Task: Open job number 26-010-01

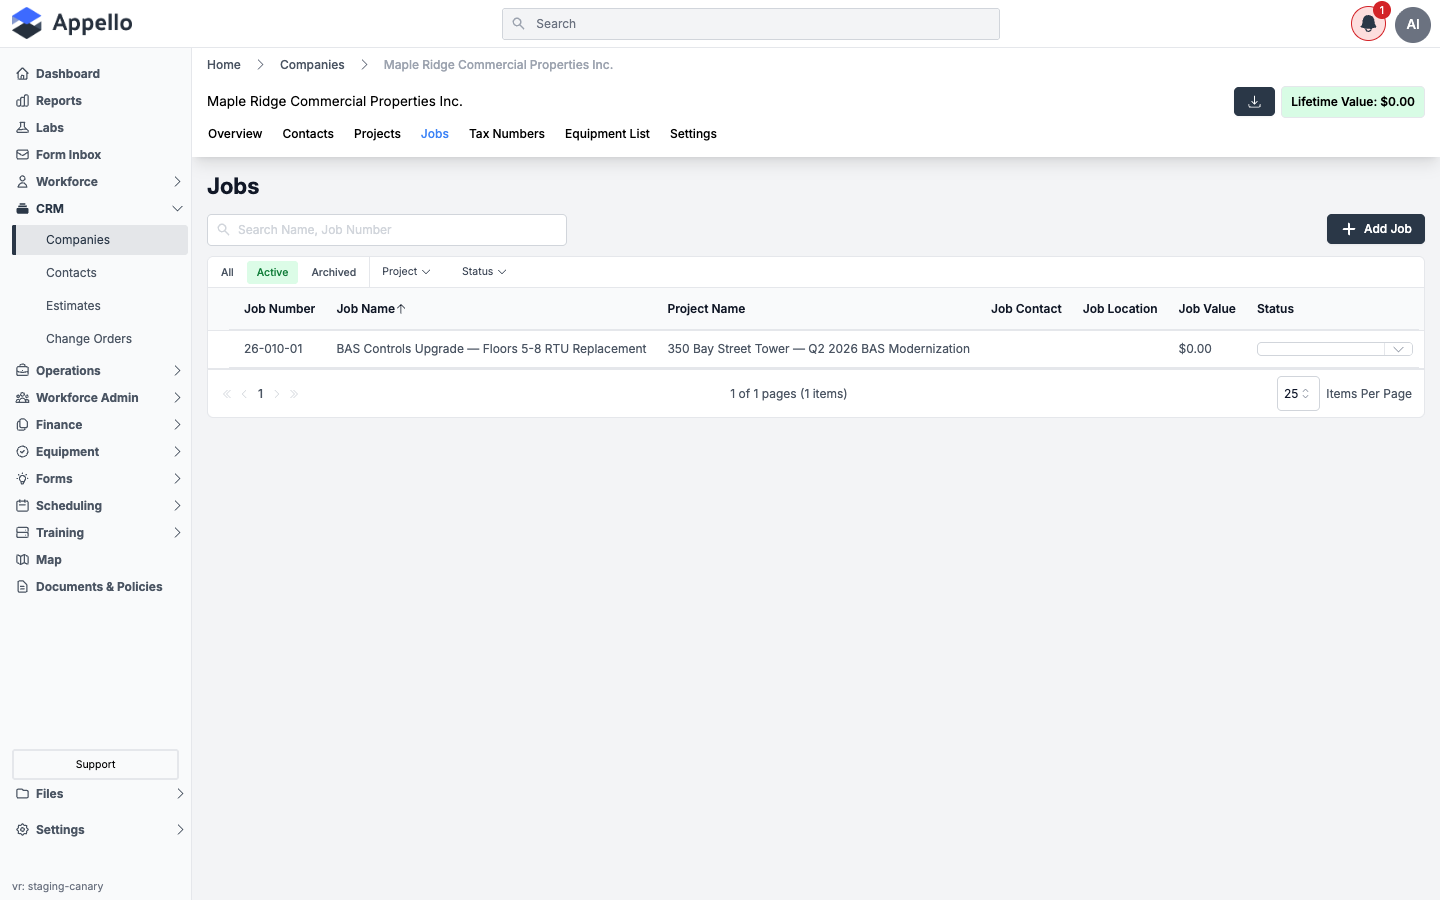Action: tap(273, 349)
